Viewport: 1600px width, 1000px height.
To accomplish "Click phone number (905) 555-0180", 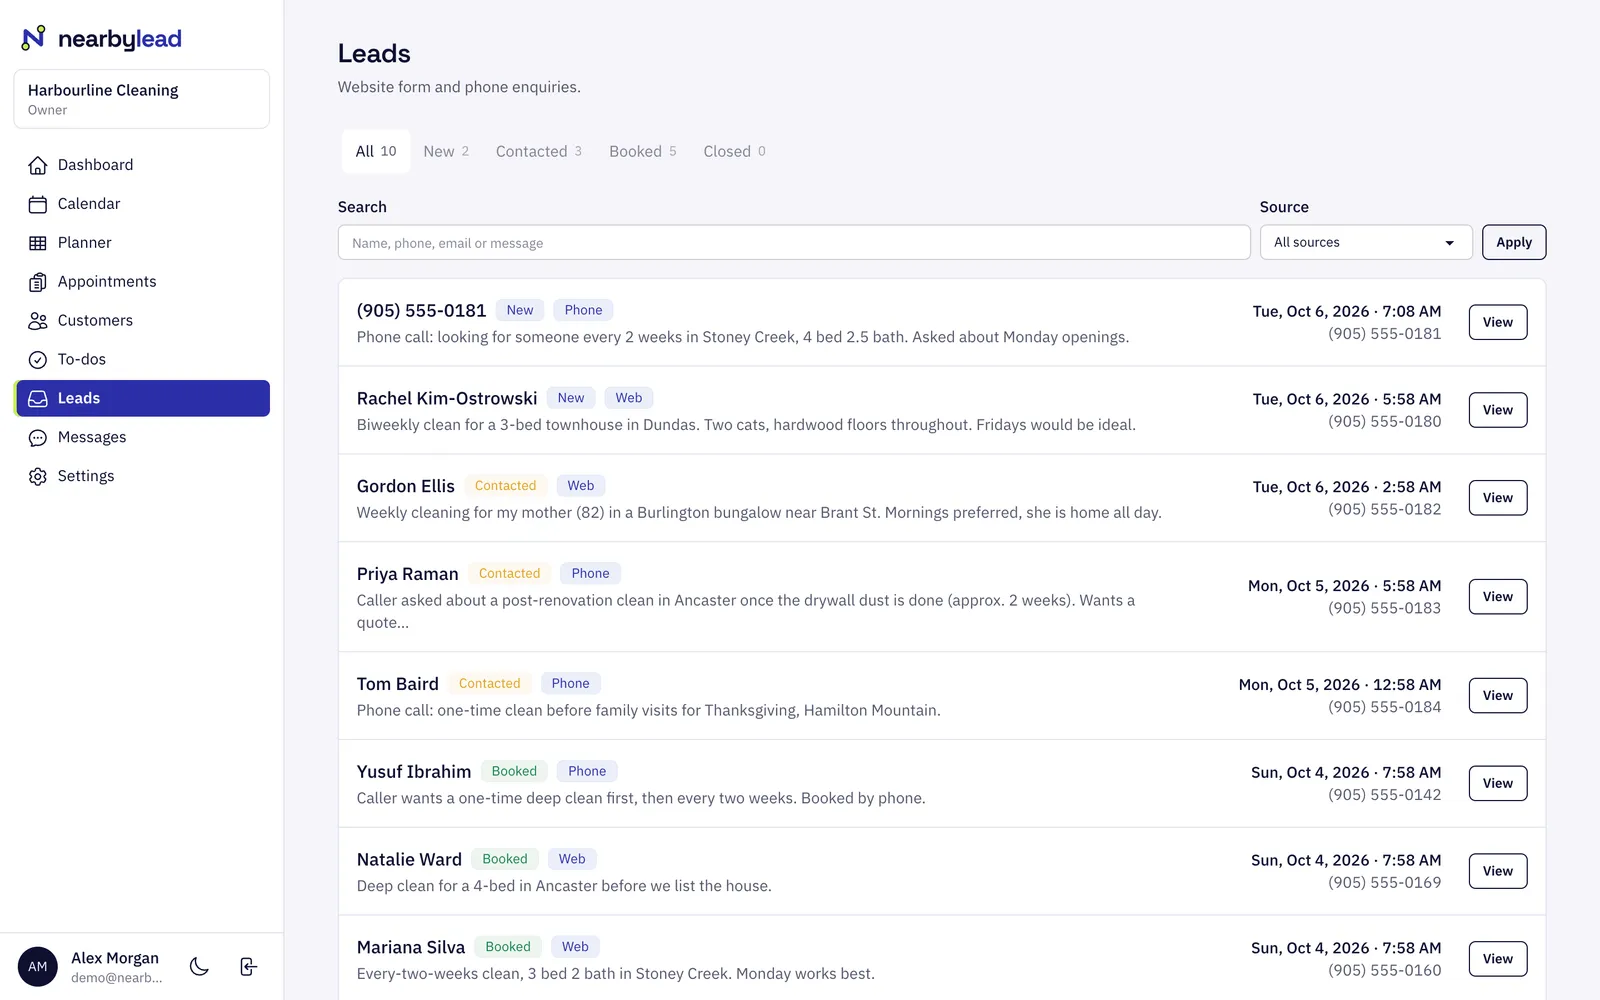I will [x=1385, y=422].
